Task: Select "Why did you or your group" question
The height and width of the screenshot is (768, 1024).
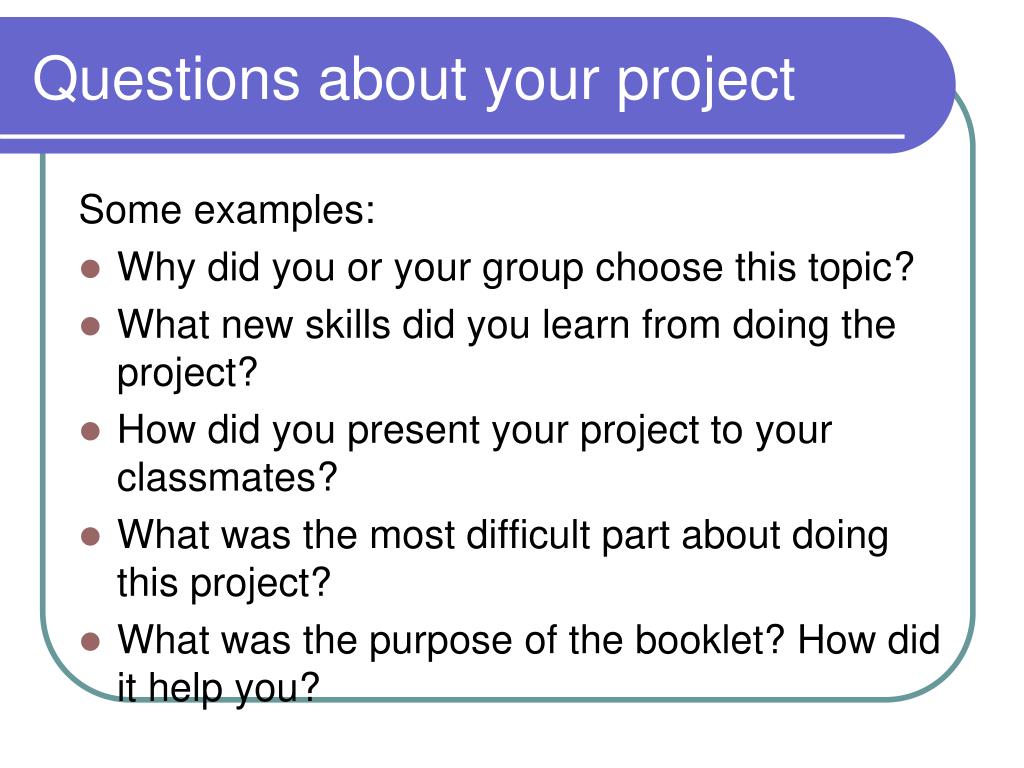Action: pos(515,268)
